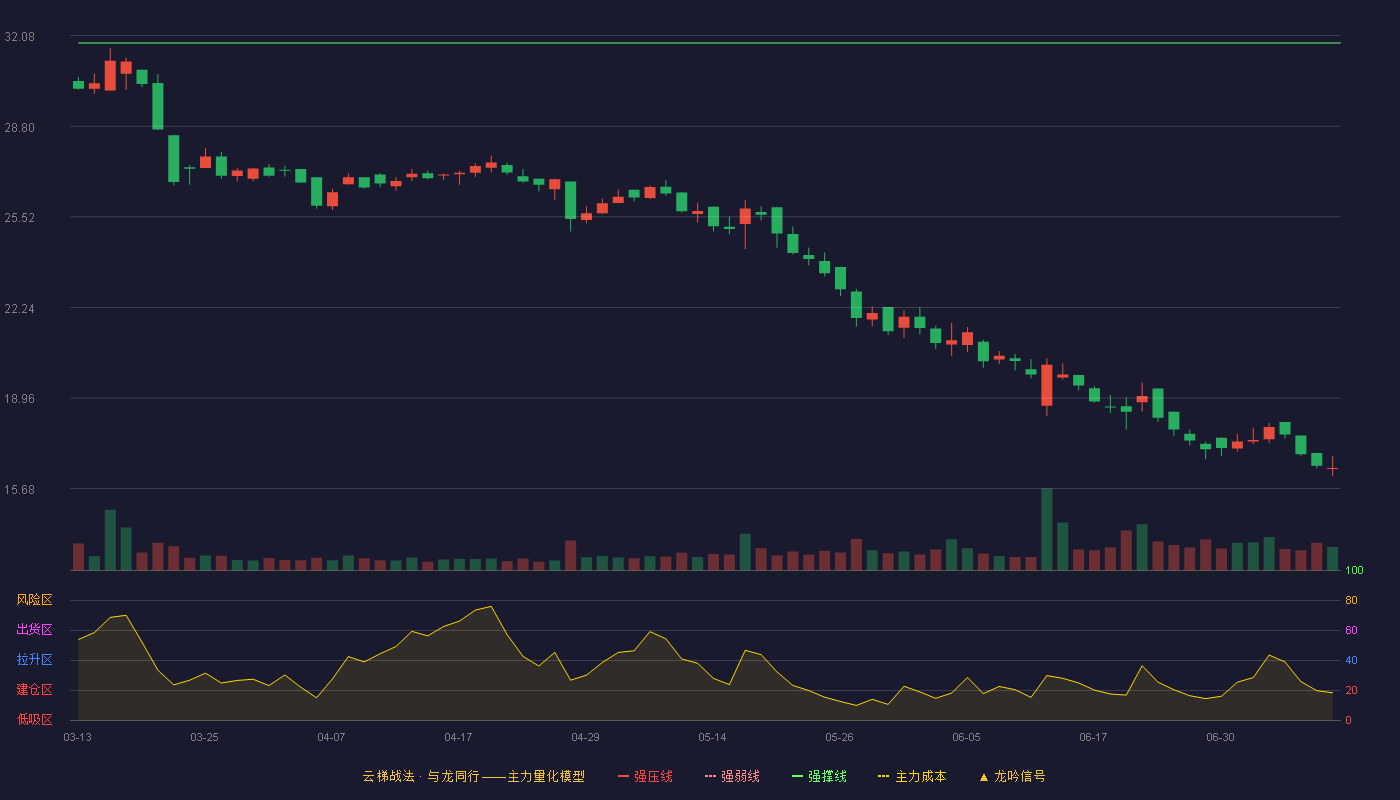
Task: Click the 风险区 zone label
Action: [x=34, y=600]
